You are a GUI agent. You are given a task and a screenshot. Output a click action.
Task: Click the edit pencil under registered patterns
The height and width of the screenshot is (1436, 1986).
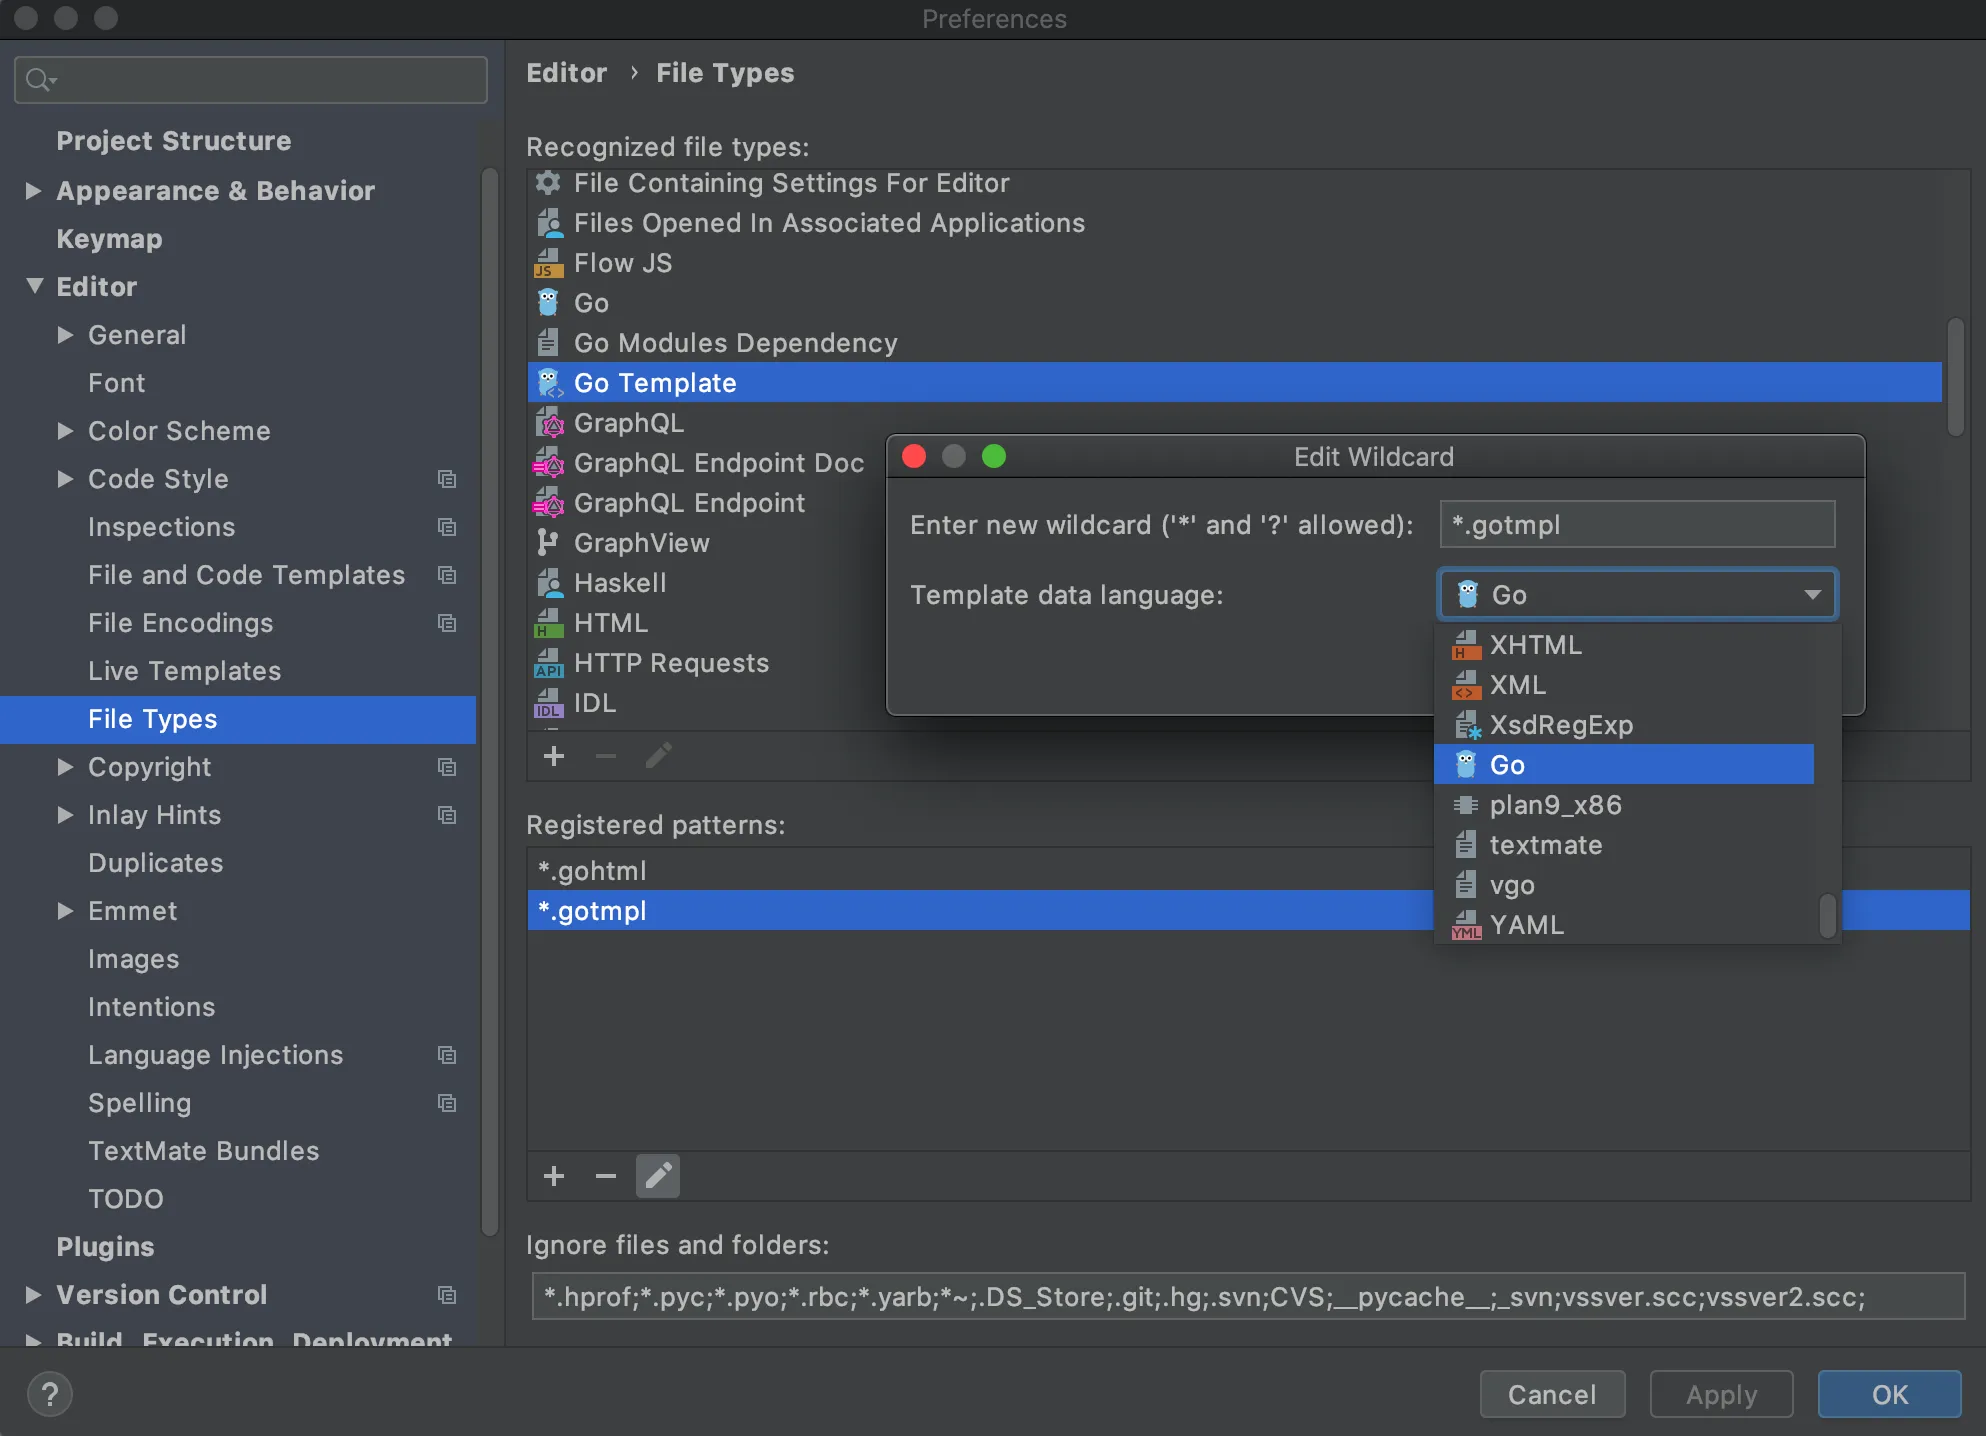[x=658, y=1176]
